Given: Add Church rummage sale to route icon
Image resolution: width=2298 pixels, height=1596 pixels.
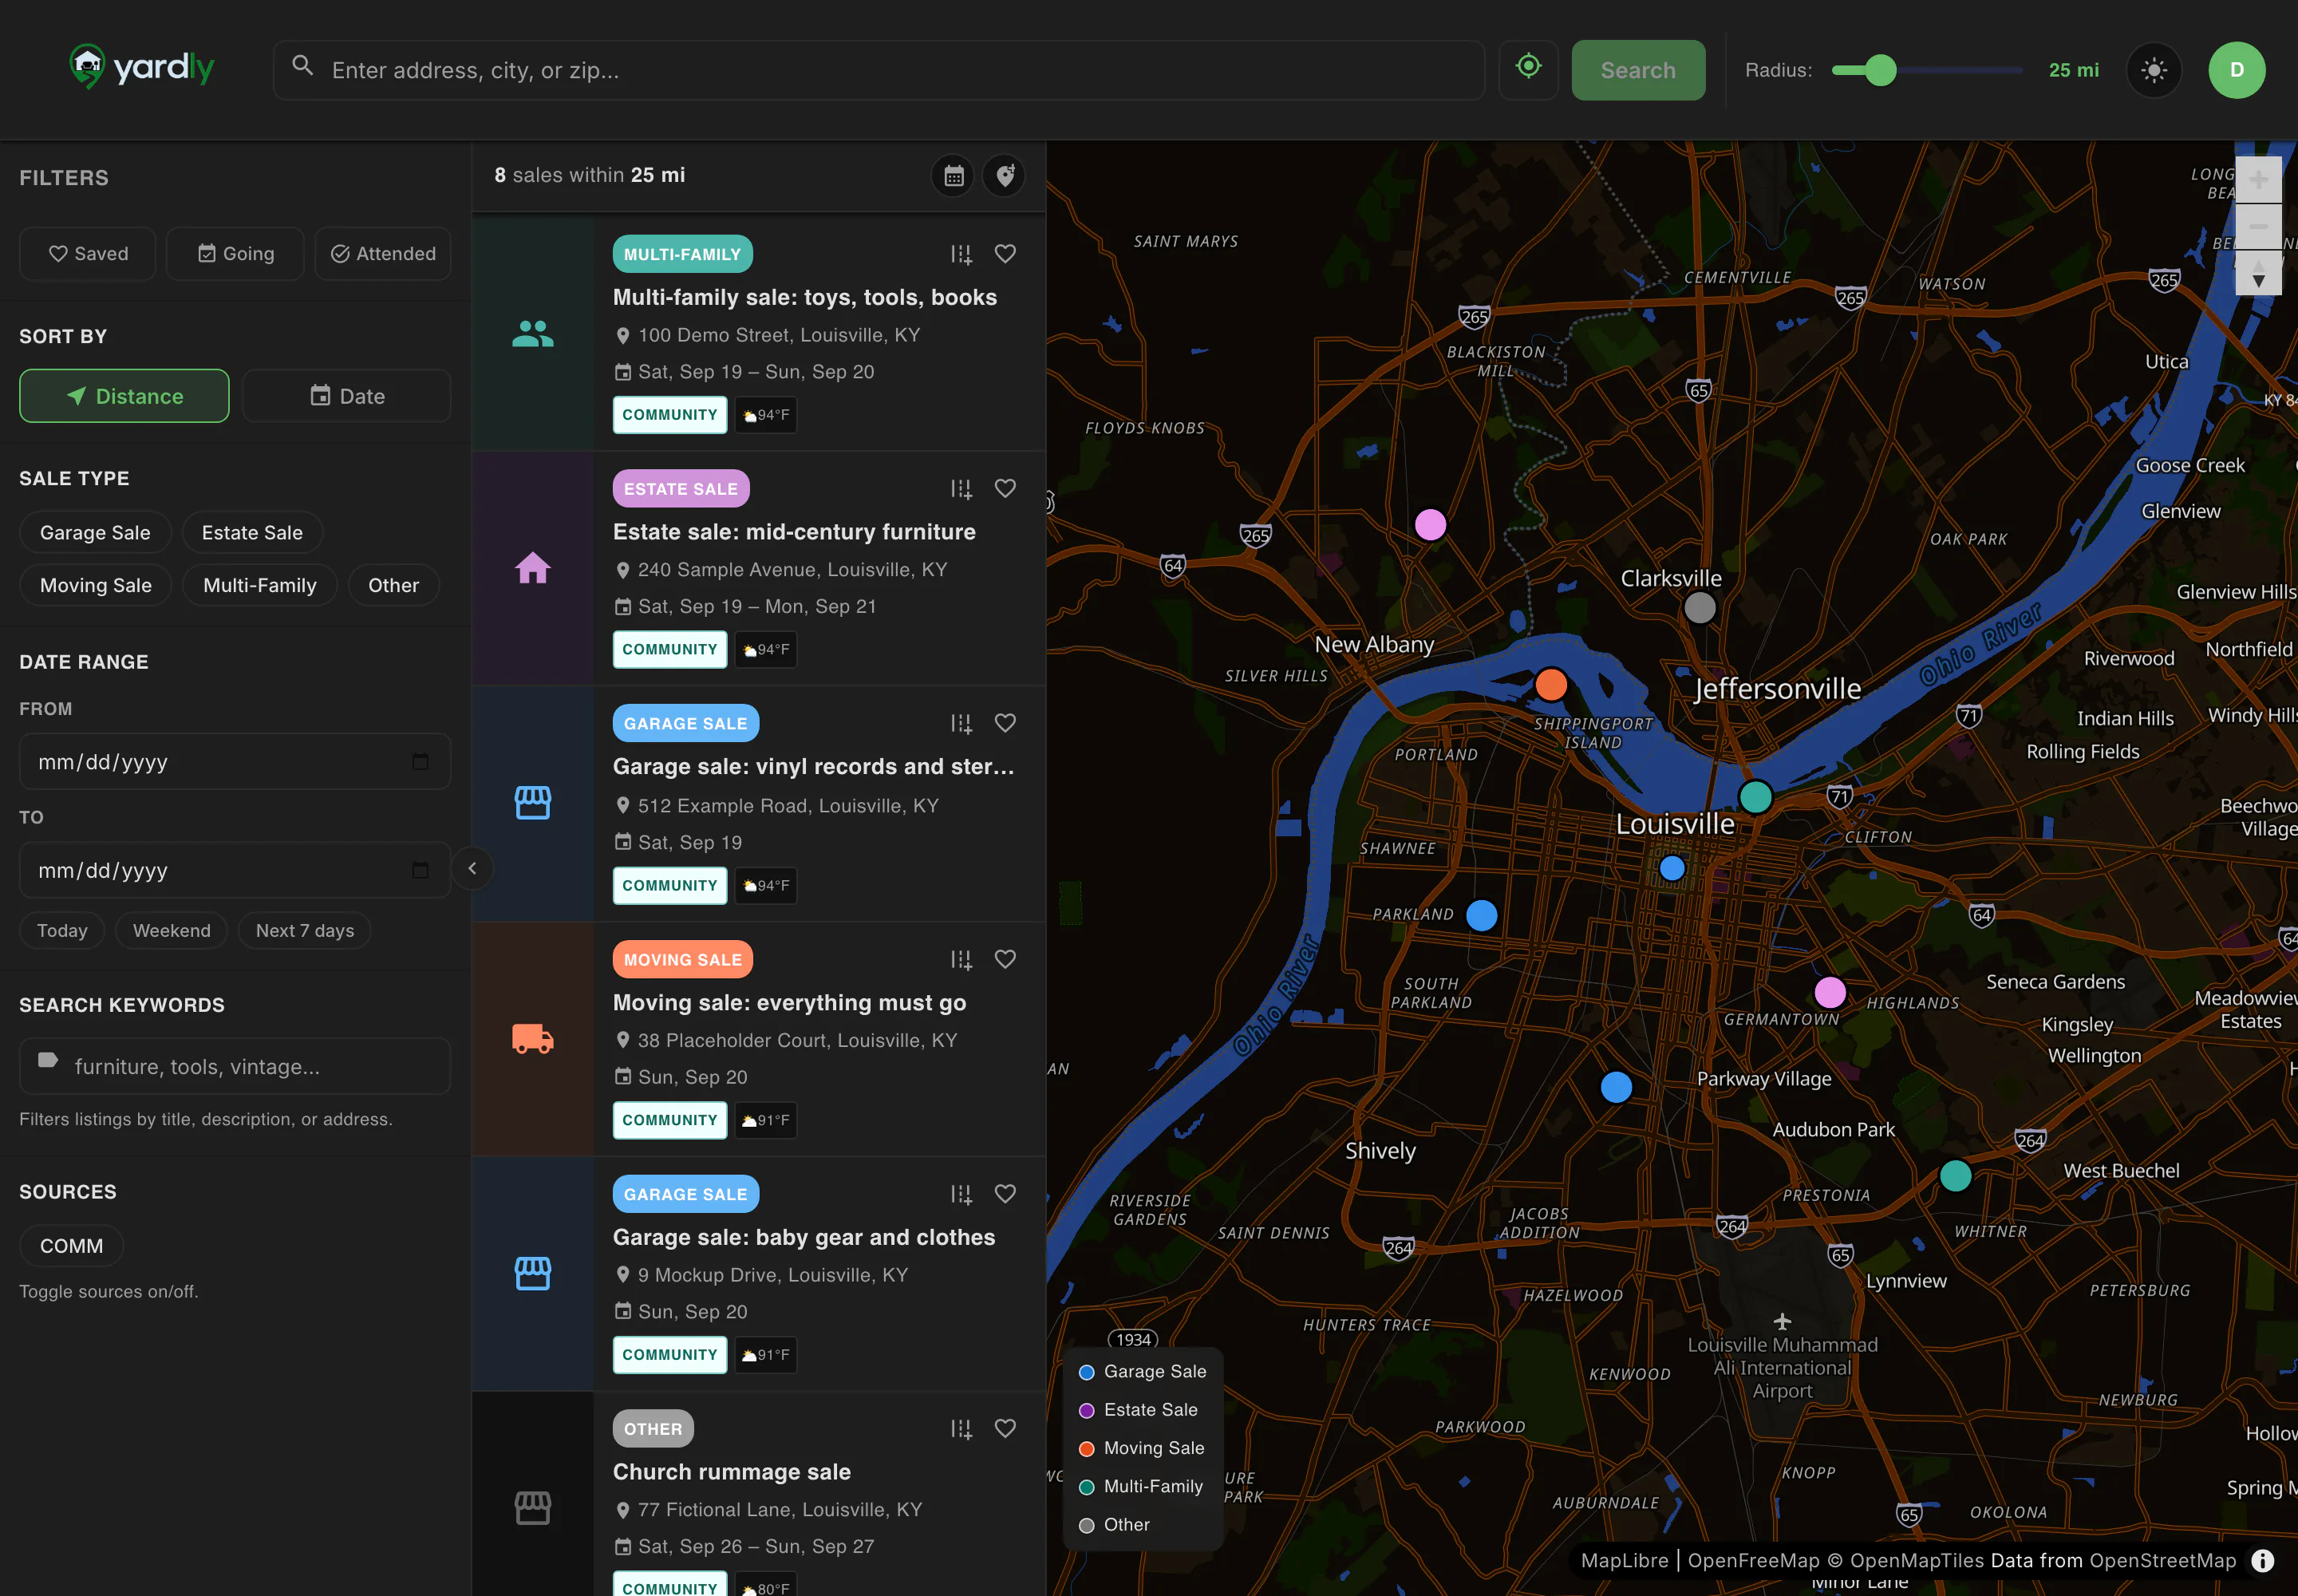Looking at the screenshot, I should point(961,1428).
